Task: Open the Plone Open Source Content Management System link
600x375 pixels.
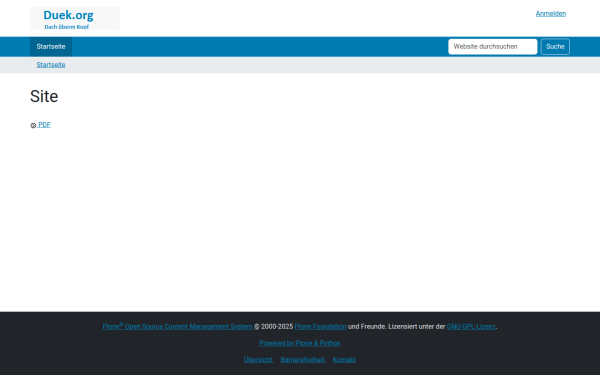Action: (x=178, y=326)
